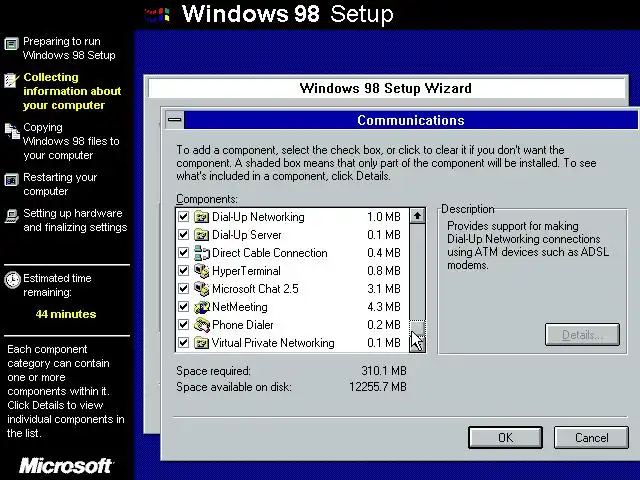Click Cancel in the Communications dialog

click(x=591, y=438)
